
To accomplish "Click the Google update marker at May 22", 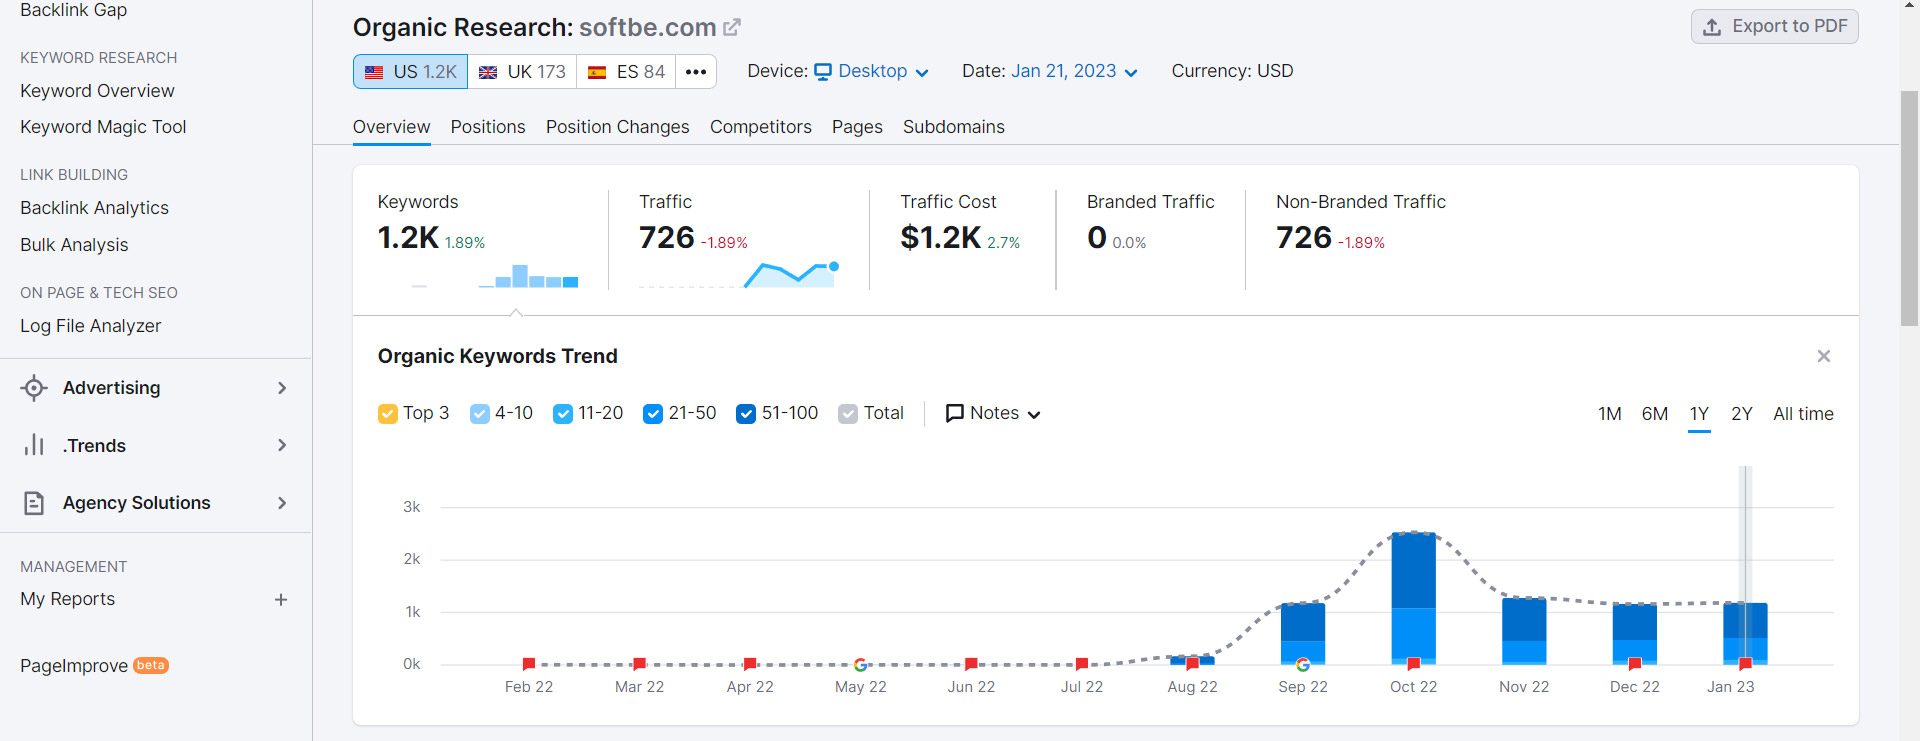I will [x=860, y=664].
